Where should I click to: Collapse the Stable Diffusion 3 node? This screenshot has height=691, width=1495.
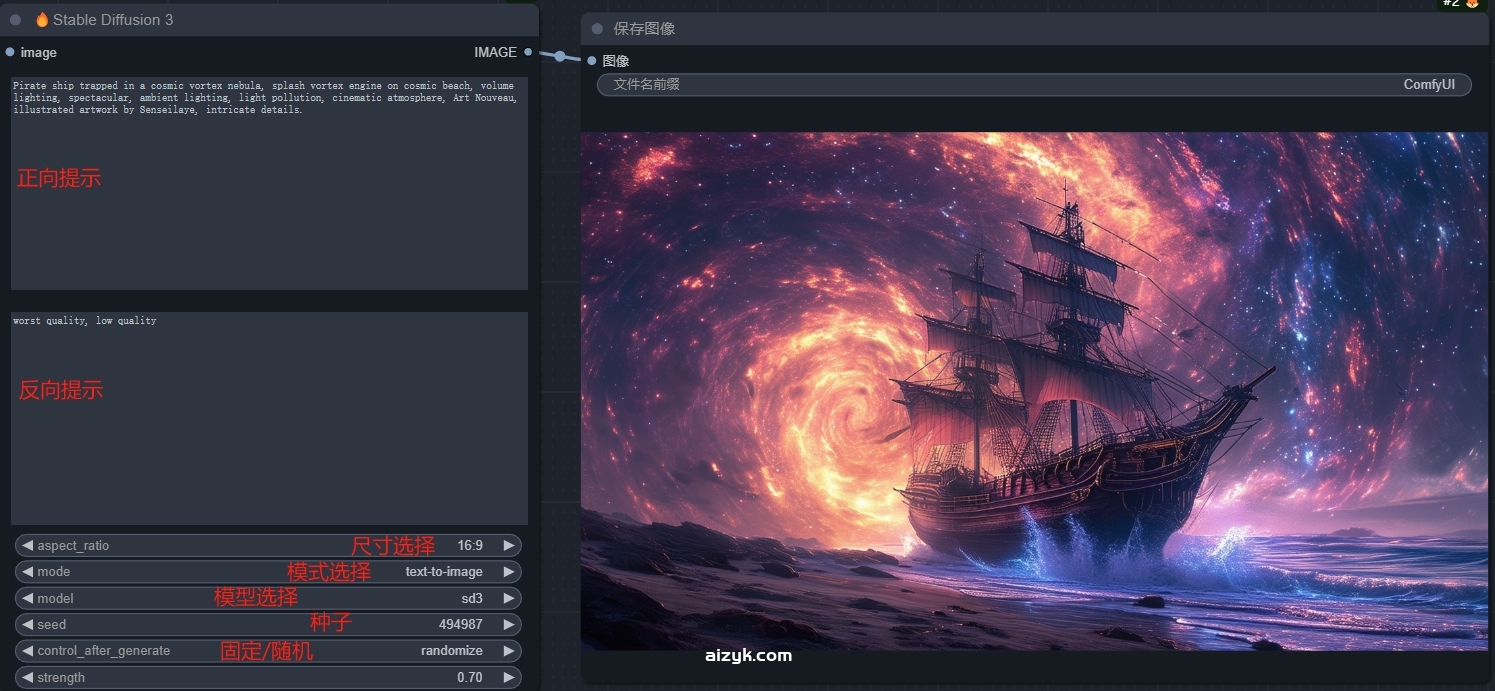pos(15,19)
